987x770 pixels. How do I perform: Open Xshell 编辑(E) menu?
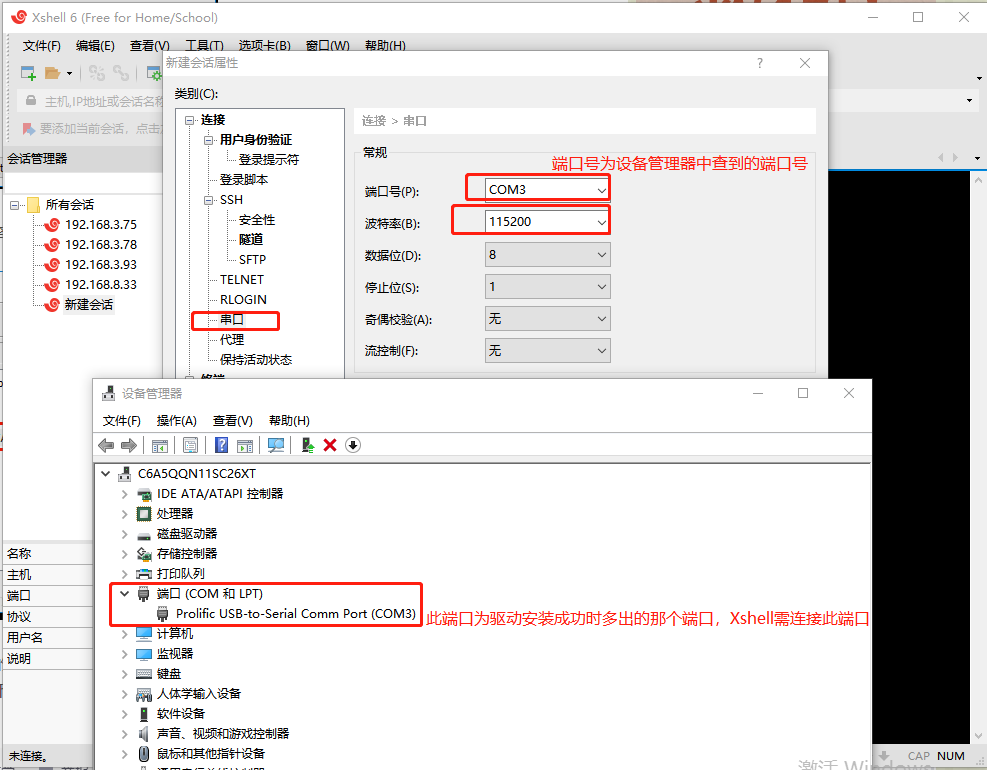pos(95,45)
